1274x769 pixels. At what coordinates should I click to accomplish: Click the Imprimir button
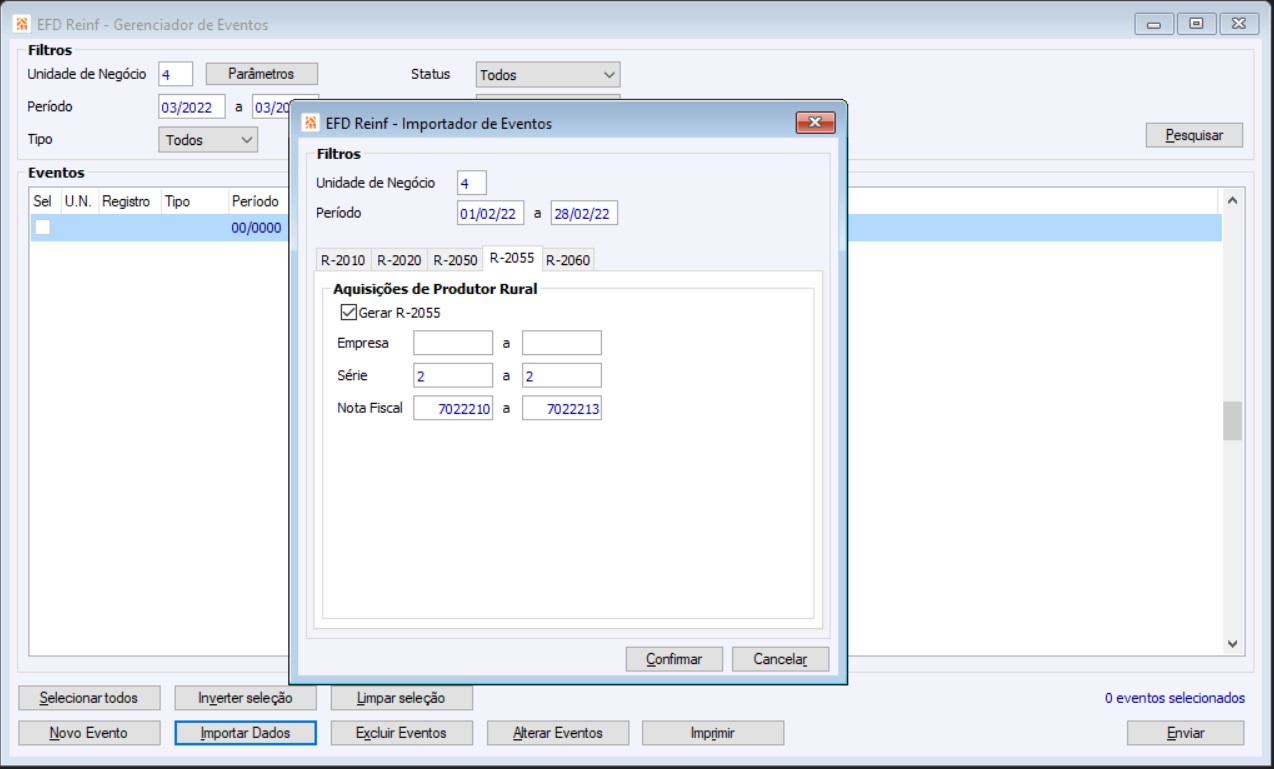coord(712,733)
